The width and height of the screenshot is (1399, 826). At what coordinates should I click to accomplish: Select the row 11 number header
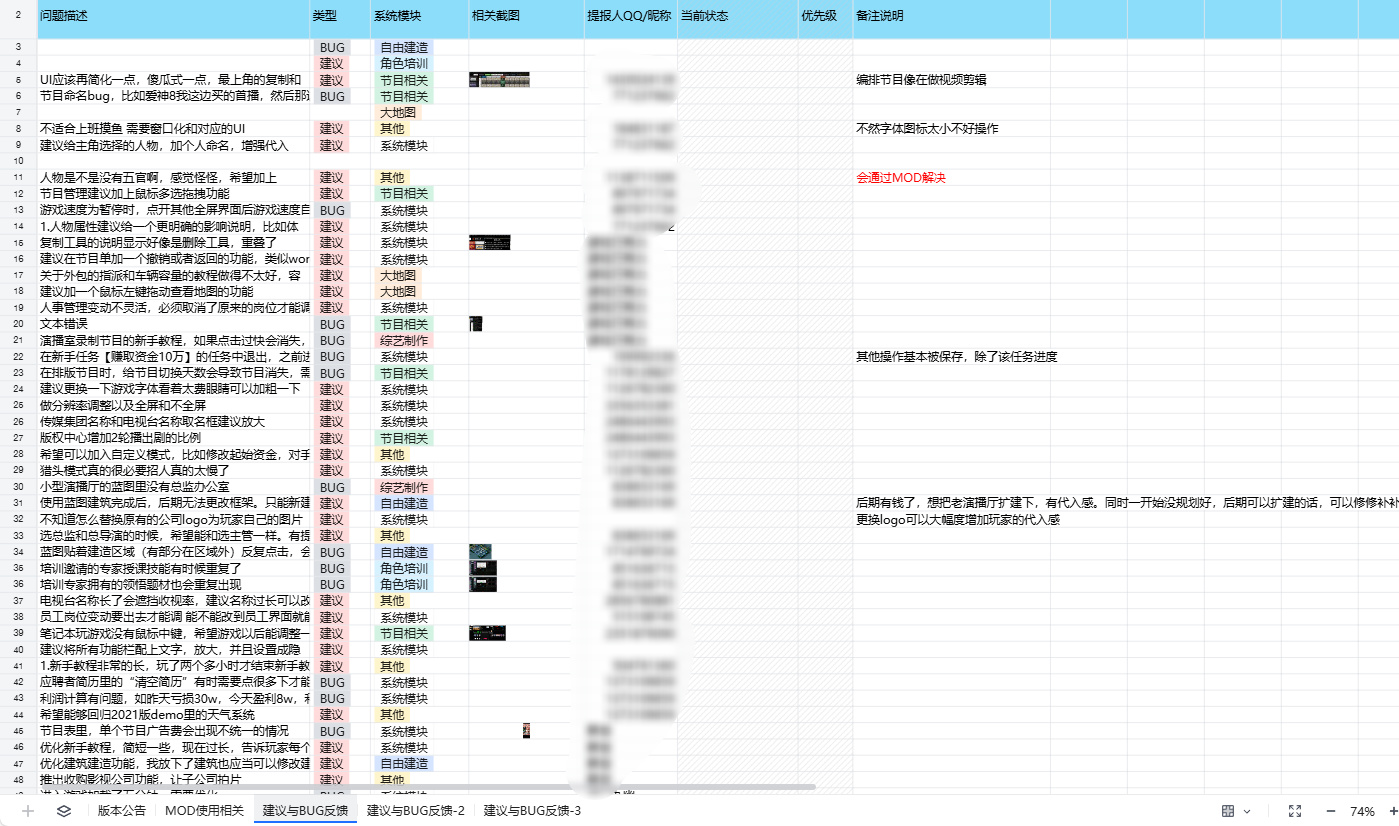18,178
